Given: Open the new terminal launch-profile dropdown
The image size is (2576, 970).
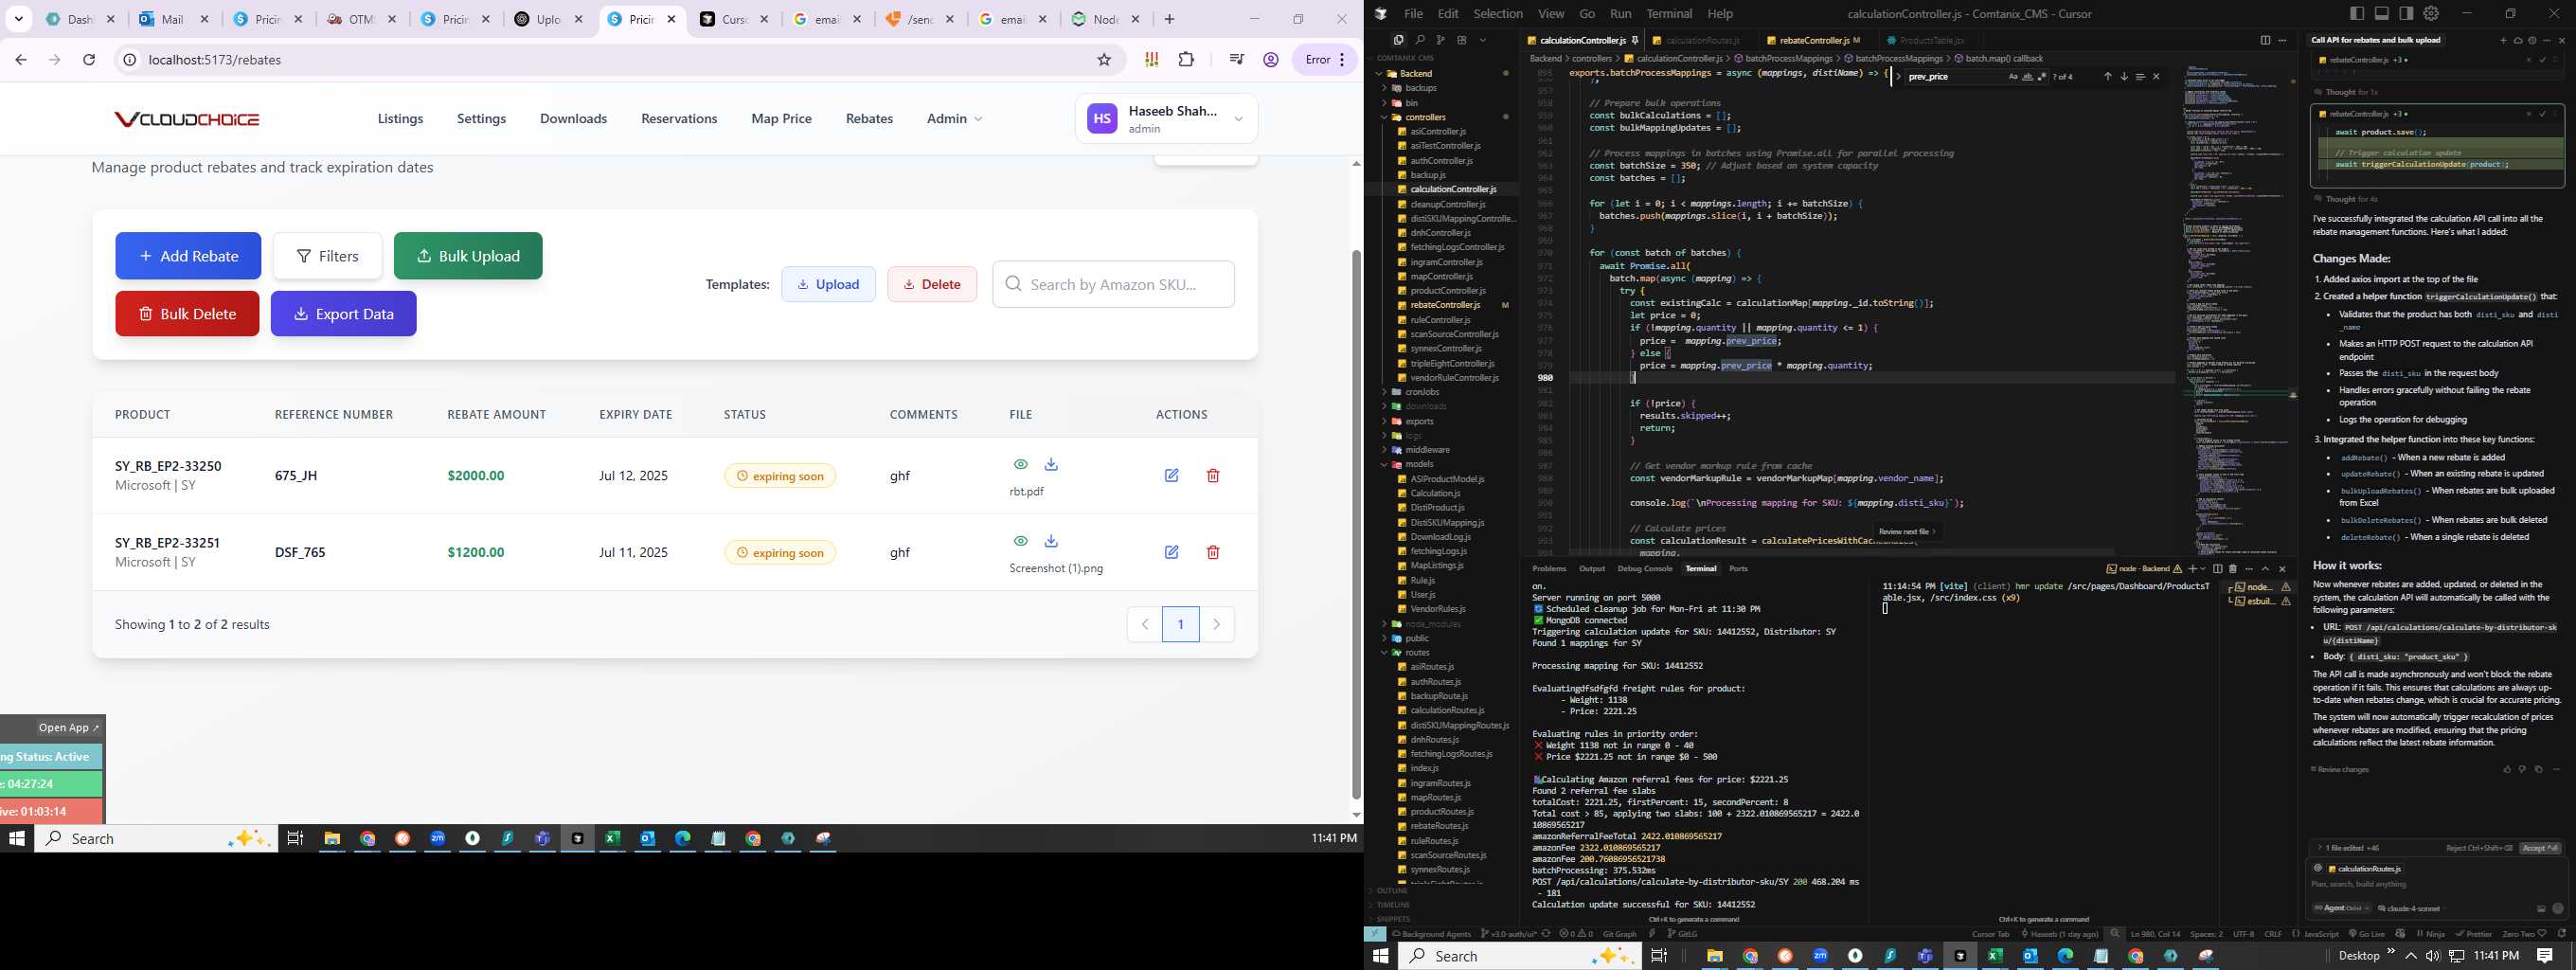Looking at the screenshot, I should tap(2201, 569).
